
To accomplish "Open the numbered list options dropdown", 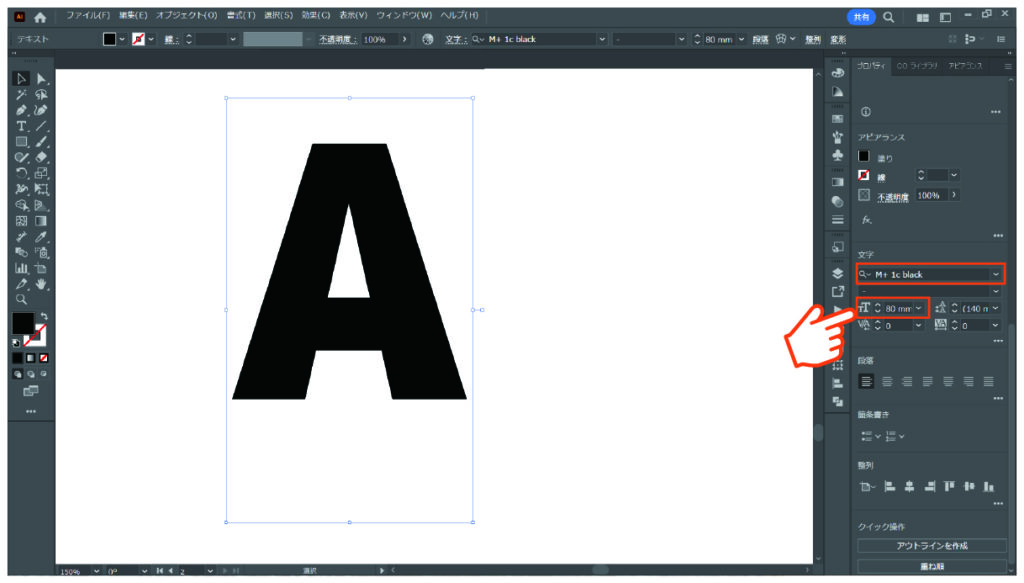I will [902, 436].
